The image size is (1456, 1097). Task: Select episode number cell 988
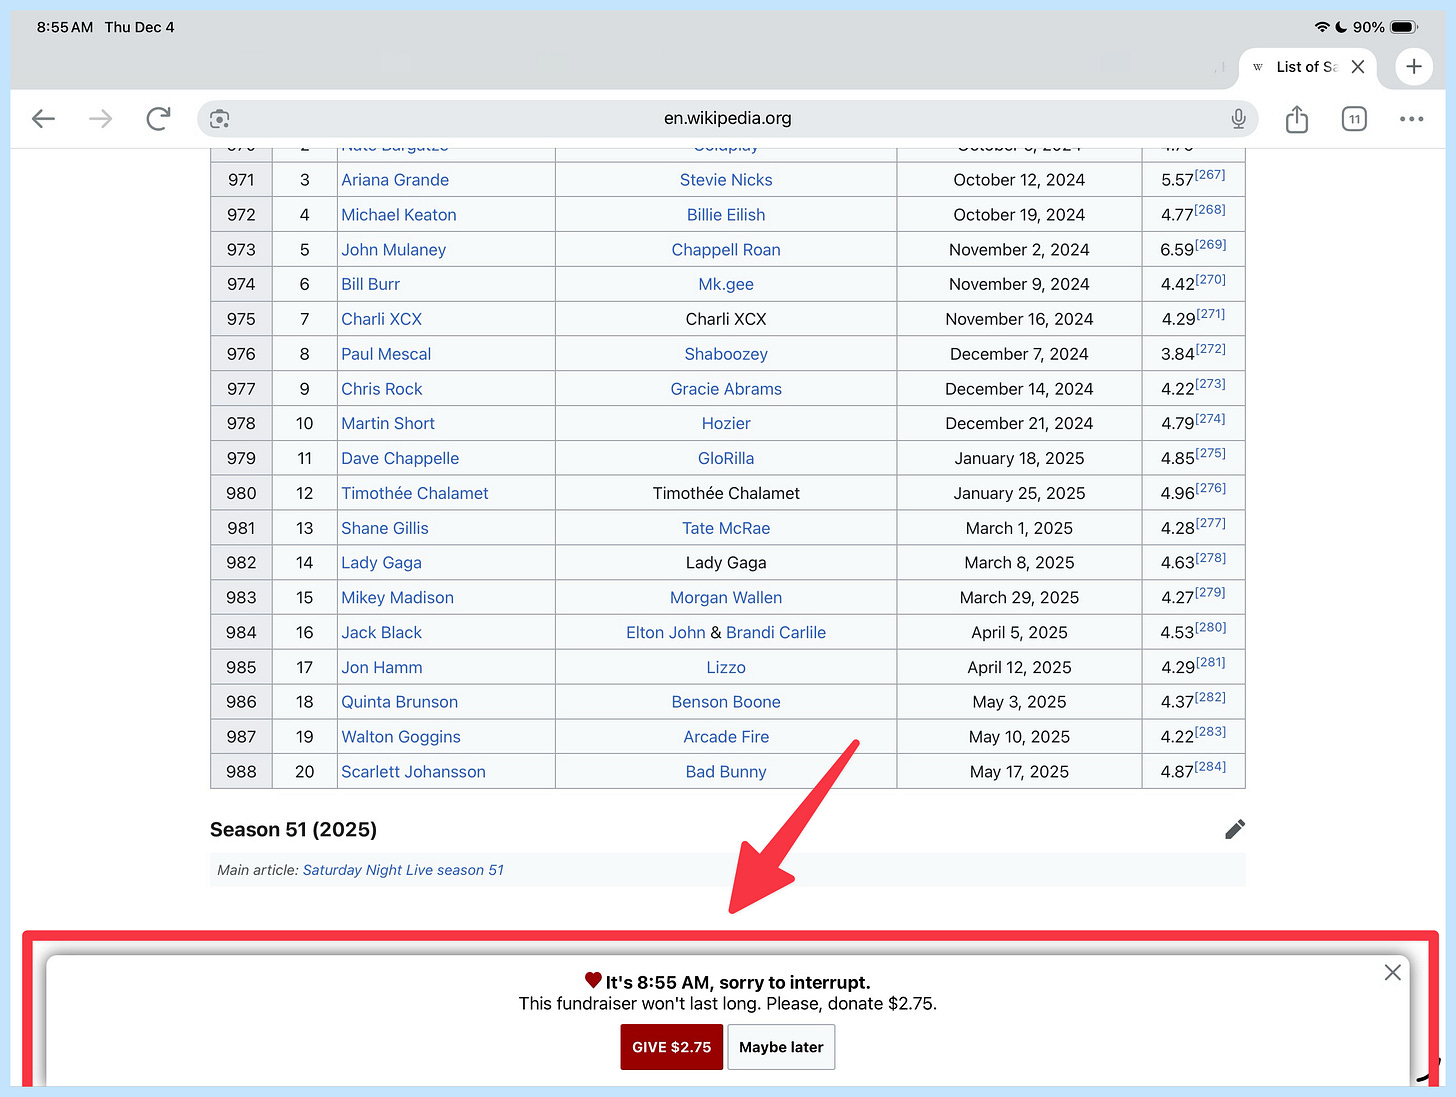[x=241, y=772]
